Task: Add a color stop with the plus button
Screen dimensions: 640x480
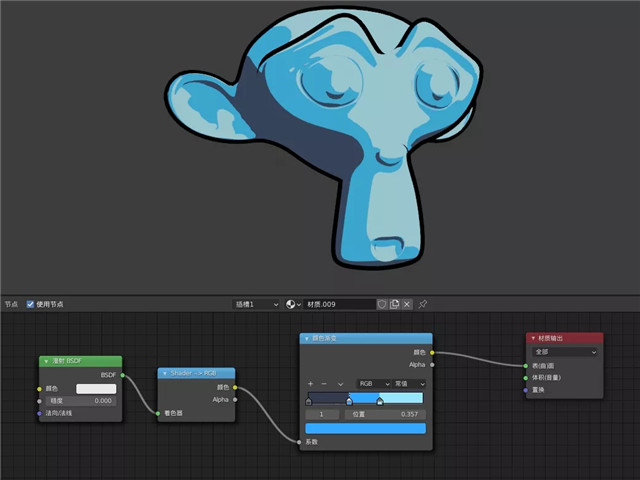Action: coord(311,384)
